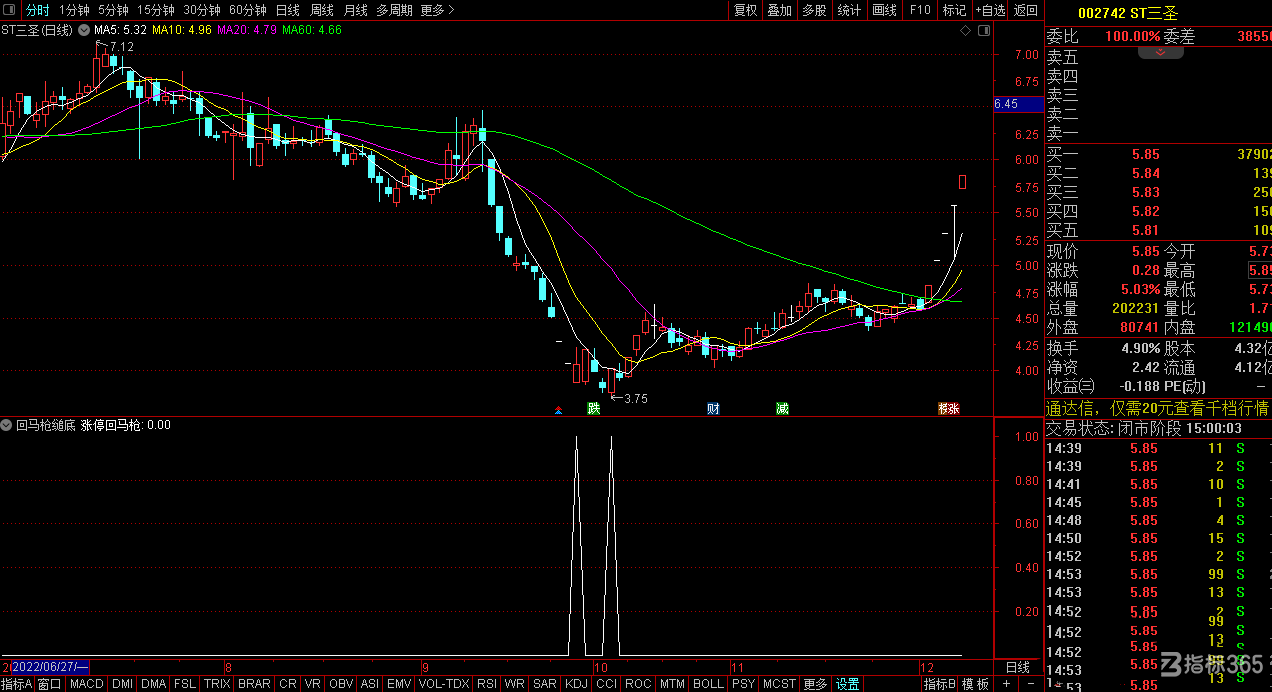Open the ST三圣 chart options dropdown

[84, 30]
